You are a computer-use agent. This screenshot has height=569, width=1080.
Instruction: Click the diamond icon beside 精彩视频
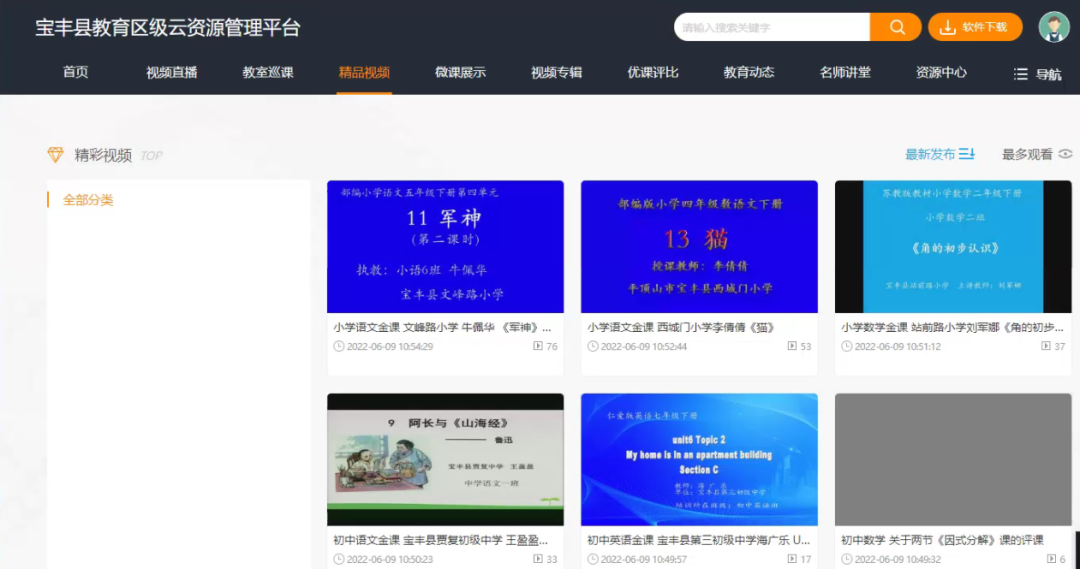(56, 155)
